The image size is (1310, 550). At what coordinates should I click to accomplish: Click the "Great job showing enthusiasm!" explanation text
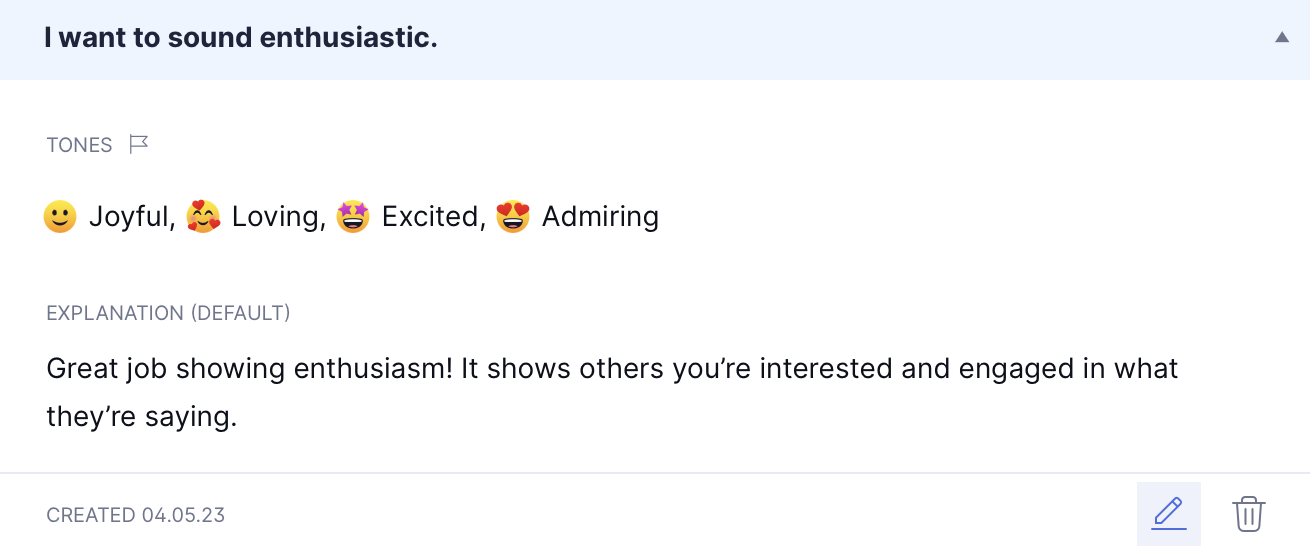[250, 369]
